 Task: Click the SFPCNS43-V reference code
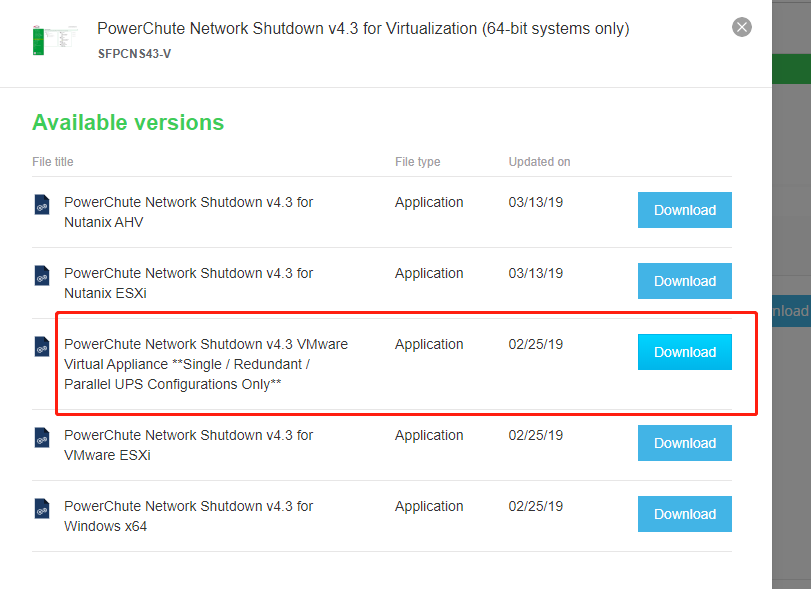click(134, 54)
